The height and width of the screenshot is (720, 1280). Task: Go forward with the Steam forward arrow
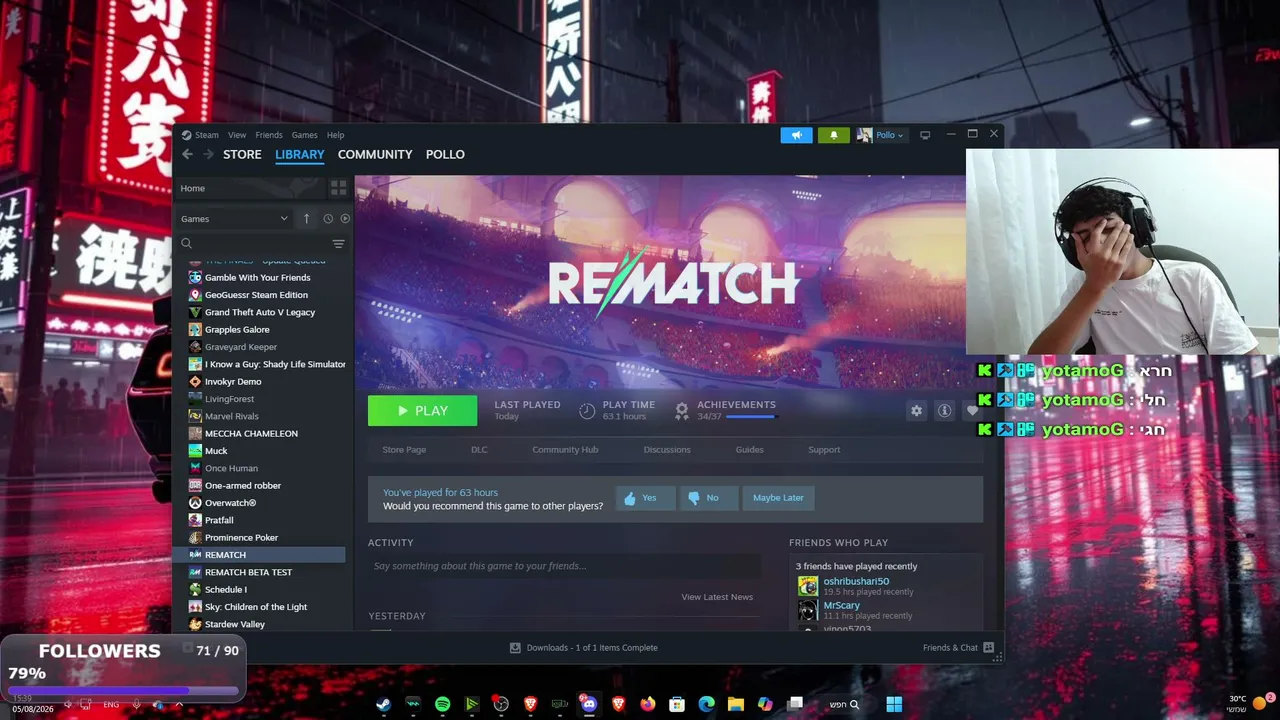pyautogui.click(x=208, y=154)
